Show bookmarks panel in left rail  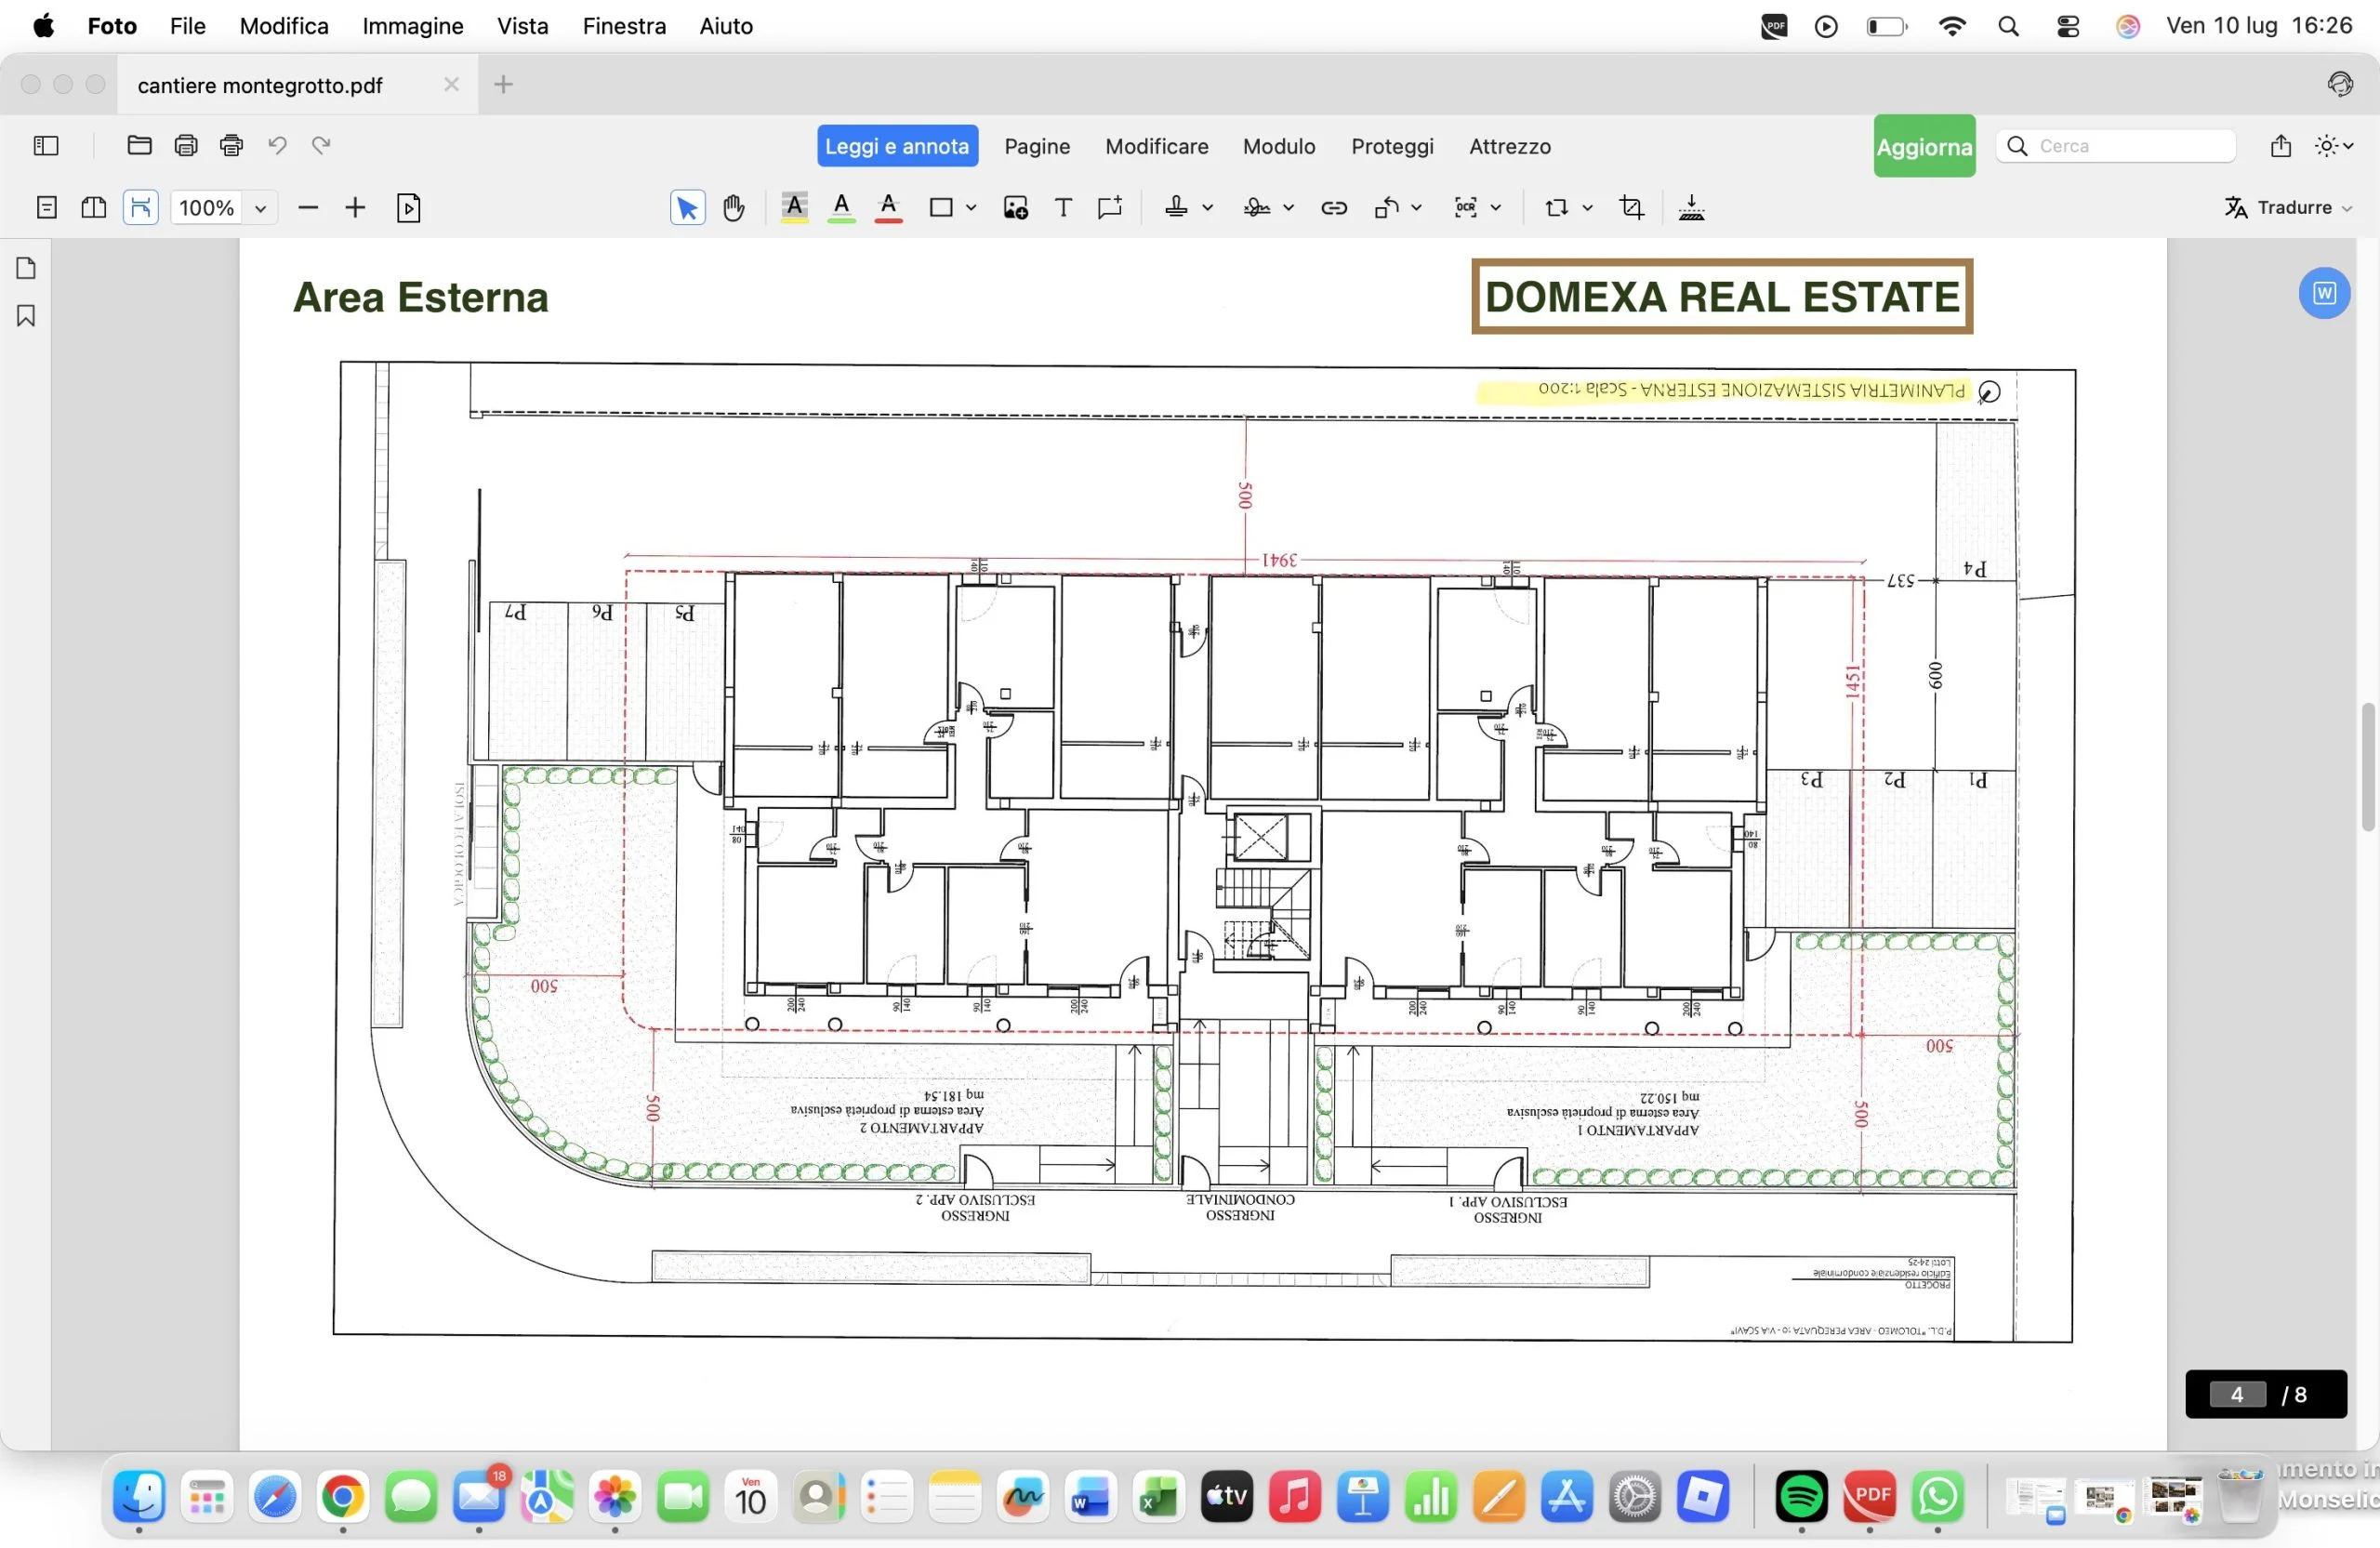[x=26, y=316]
